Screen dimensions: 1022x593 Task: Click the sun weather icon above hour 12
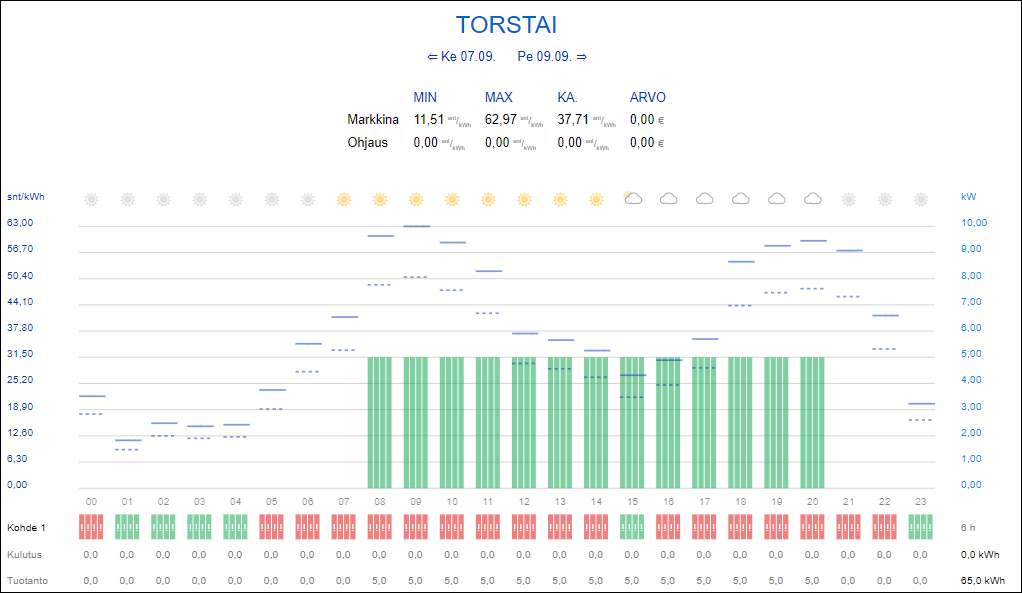point(524,199)
